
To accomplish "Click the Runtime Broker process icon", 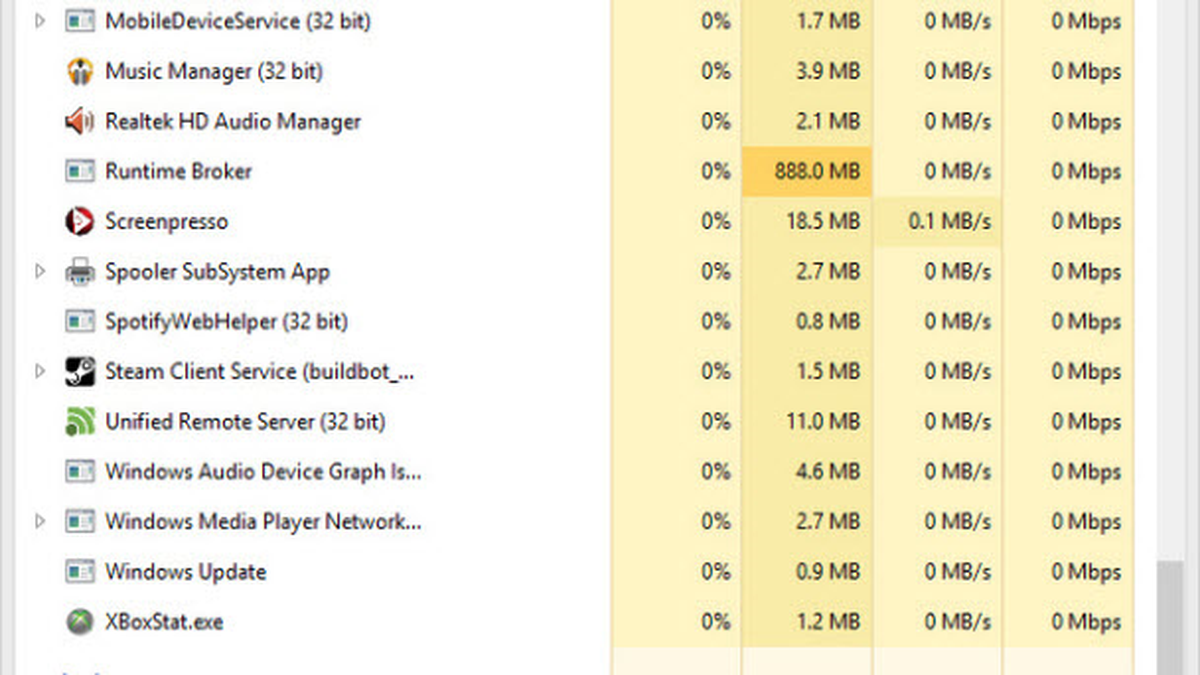I will (x=79, y=171).
